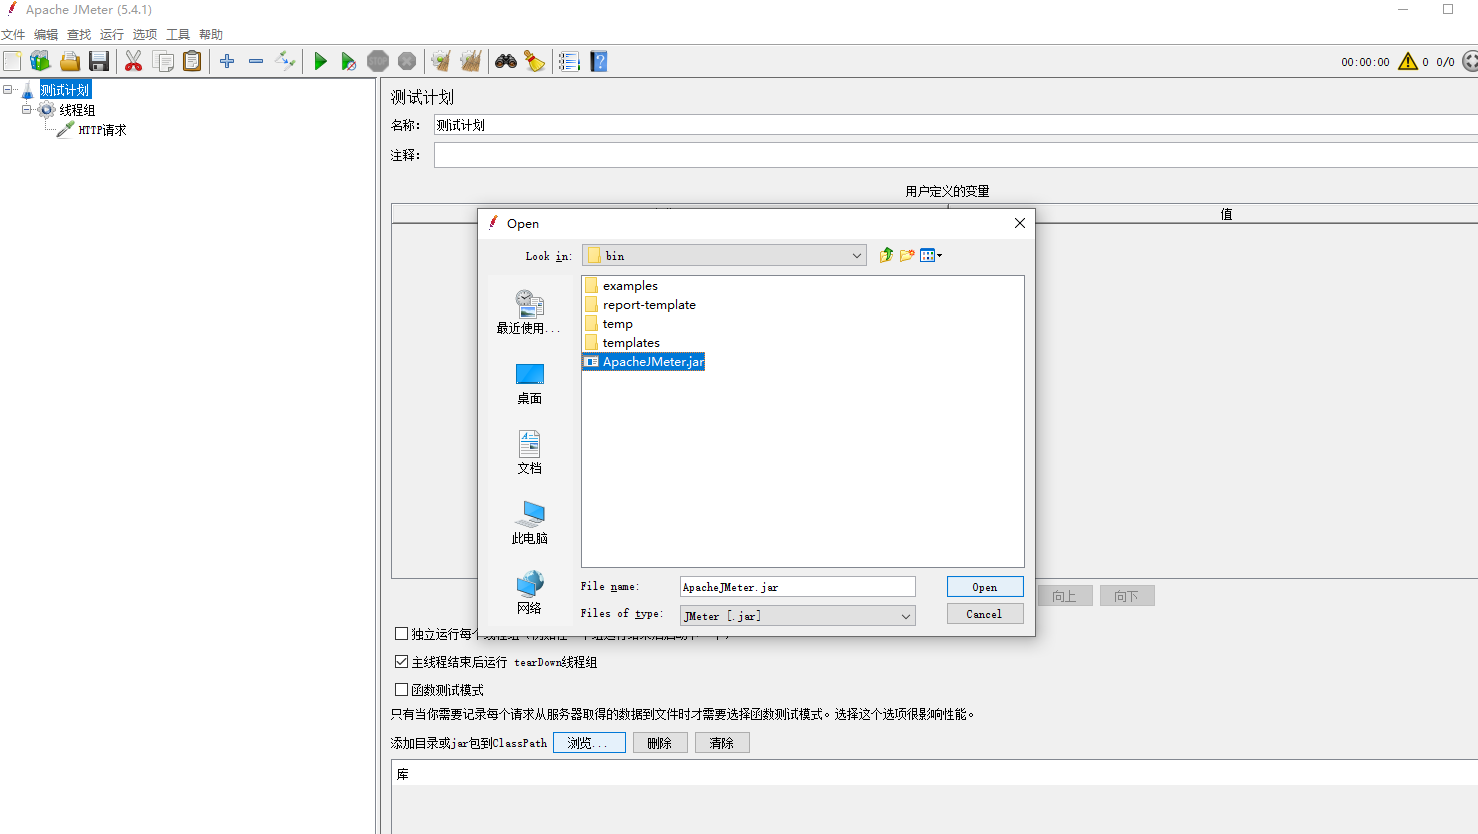Start the test with green play icon
The height and width of the screenshot is (834, 1478).
(320, 62)
